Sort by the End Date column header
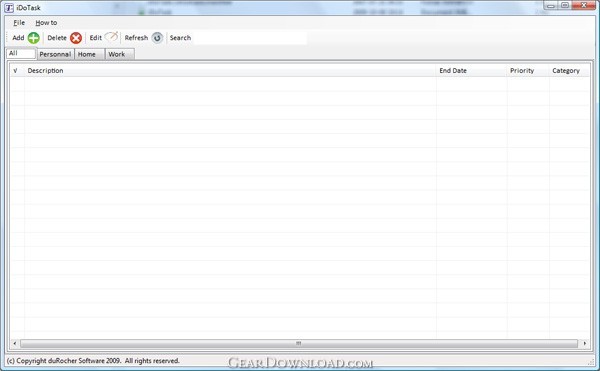This screenshot has width=600, height=371. click(x=471, y=71)
